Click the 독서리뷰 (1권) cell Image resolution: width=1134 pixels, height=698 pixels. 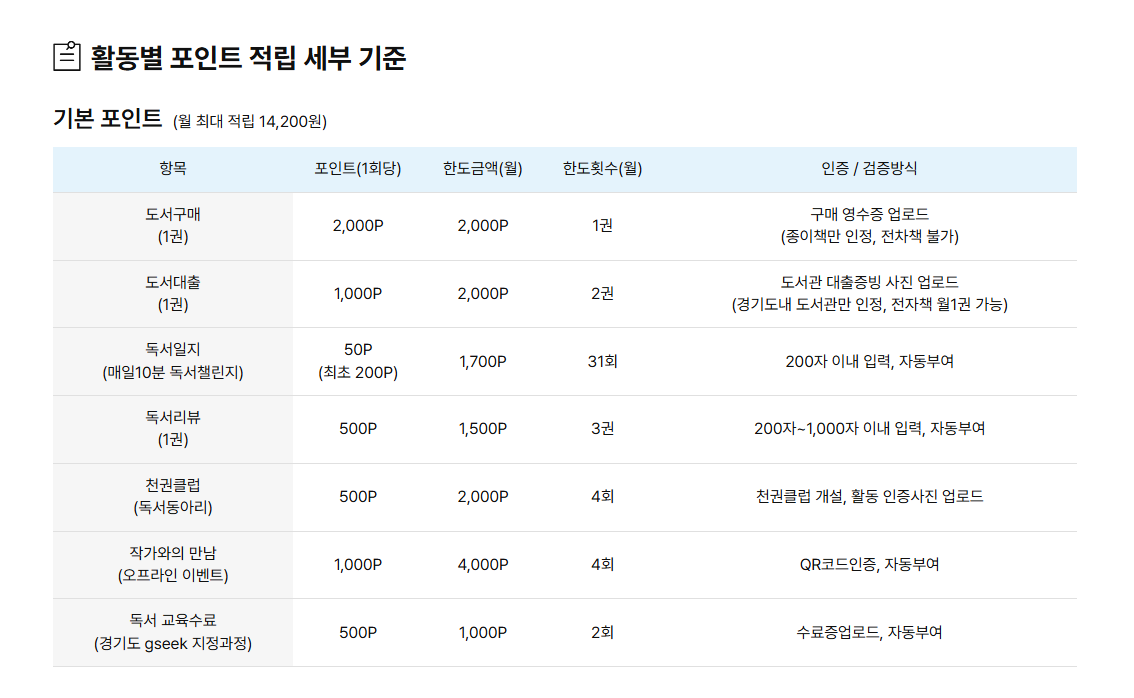(x=172, y=429)
